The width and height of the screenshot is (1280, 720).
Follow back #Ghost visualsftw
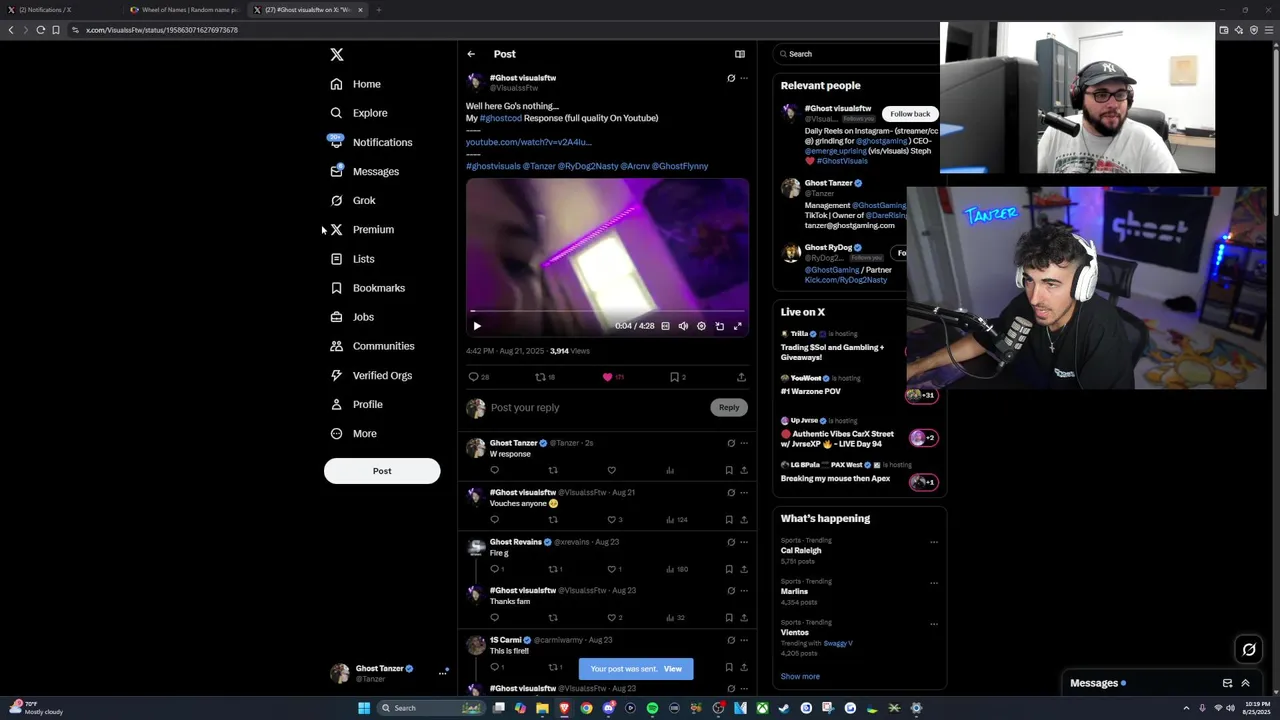910,114
